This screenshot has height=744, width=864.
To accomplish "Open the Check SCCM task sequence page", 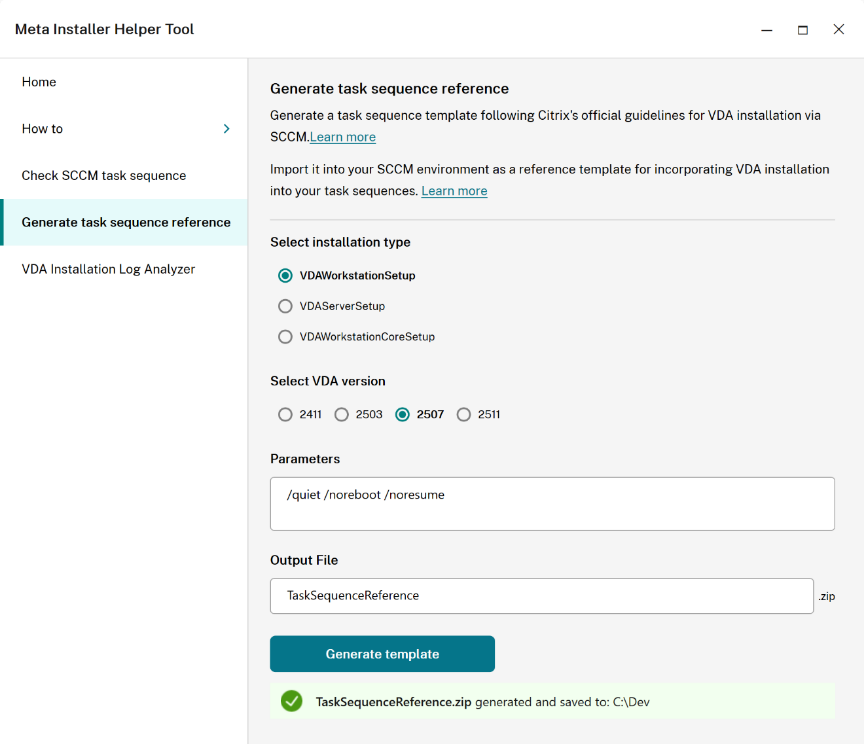I will [104, 175].
